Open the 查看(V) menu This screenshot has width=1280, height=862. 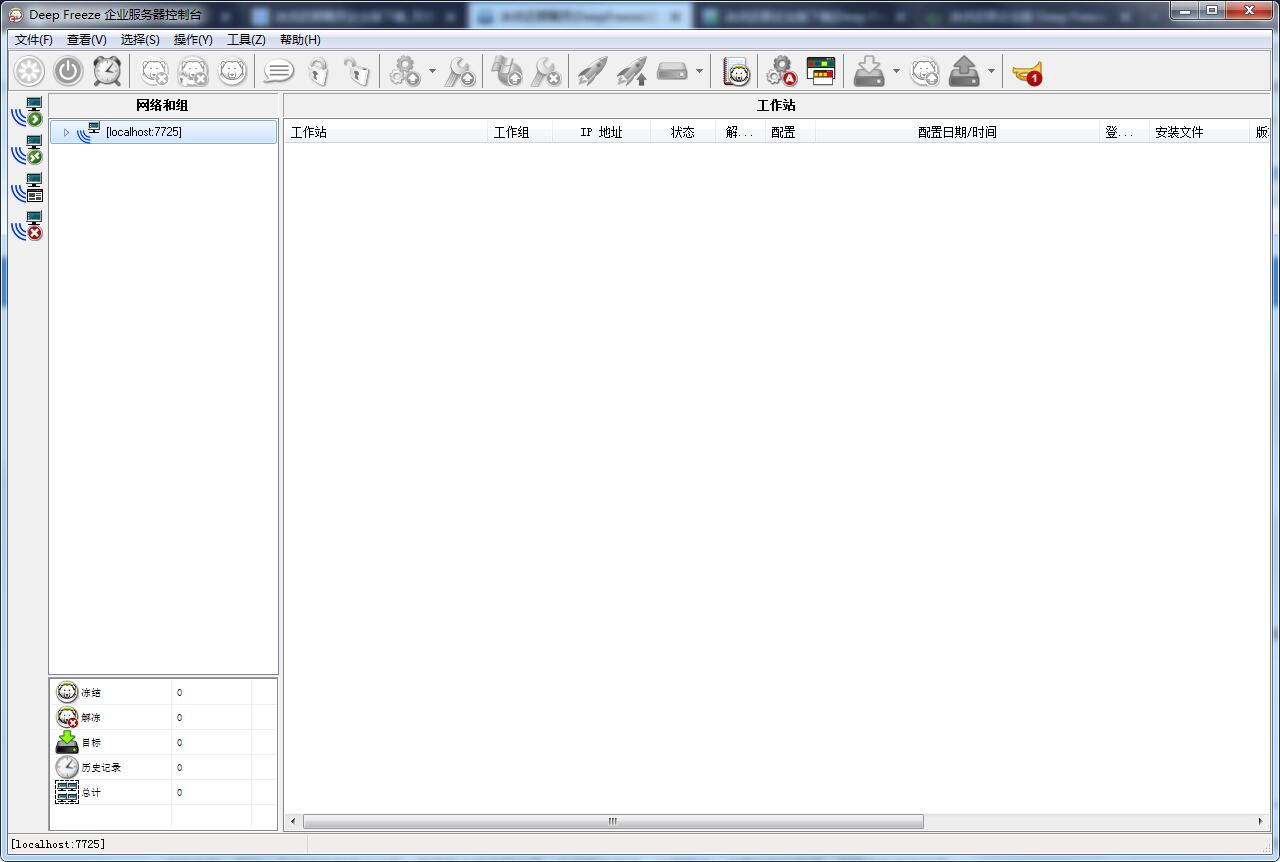click(86, 39)
